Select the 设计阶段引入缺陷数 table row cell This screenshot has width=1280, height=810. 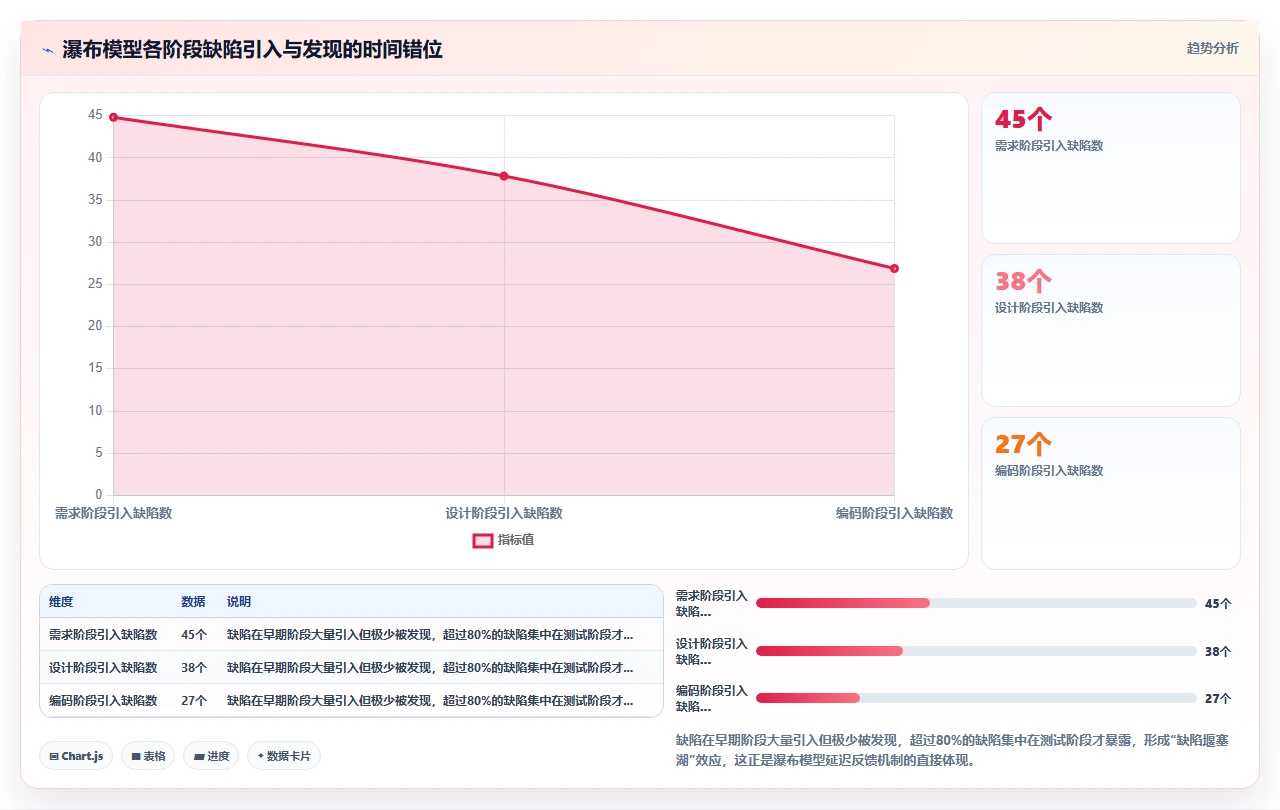[x=103, y=668]
